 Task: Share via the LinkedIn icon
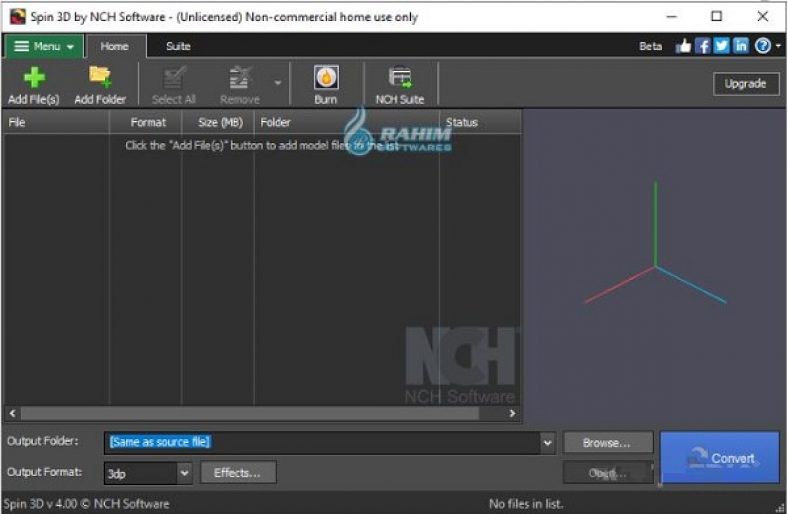741,46
